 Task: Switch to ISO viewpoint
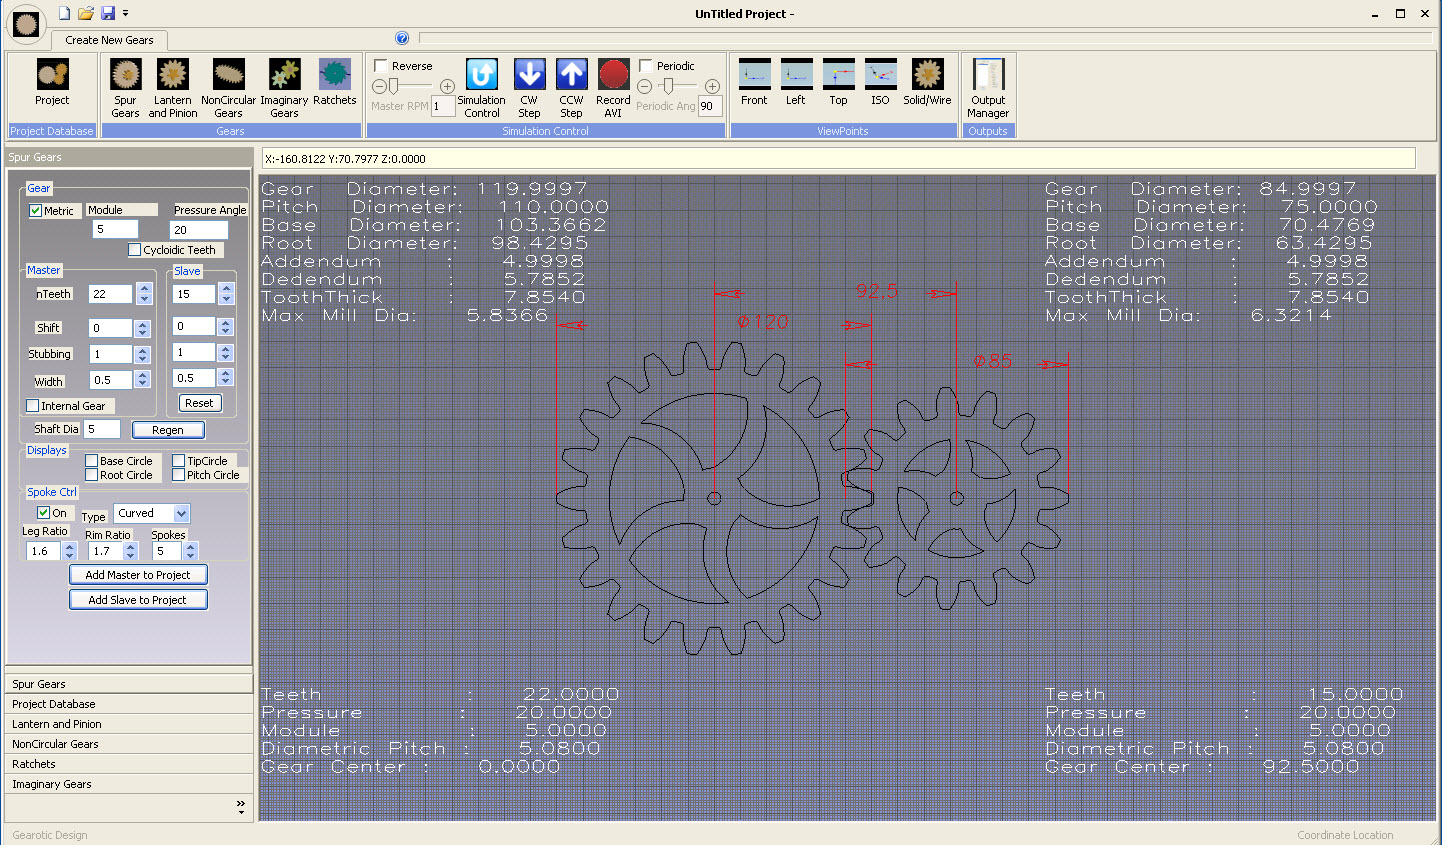(x=880, y=76)
